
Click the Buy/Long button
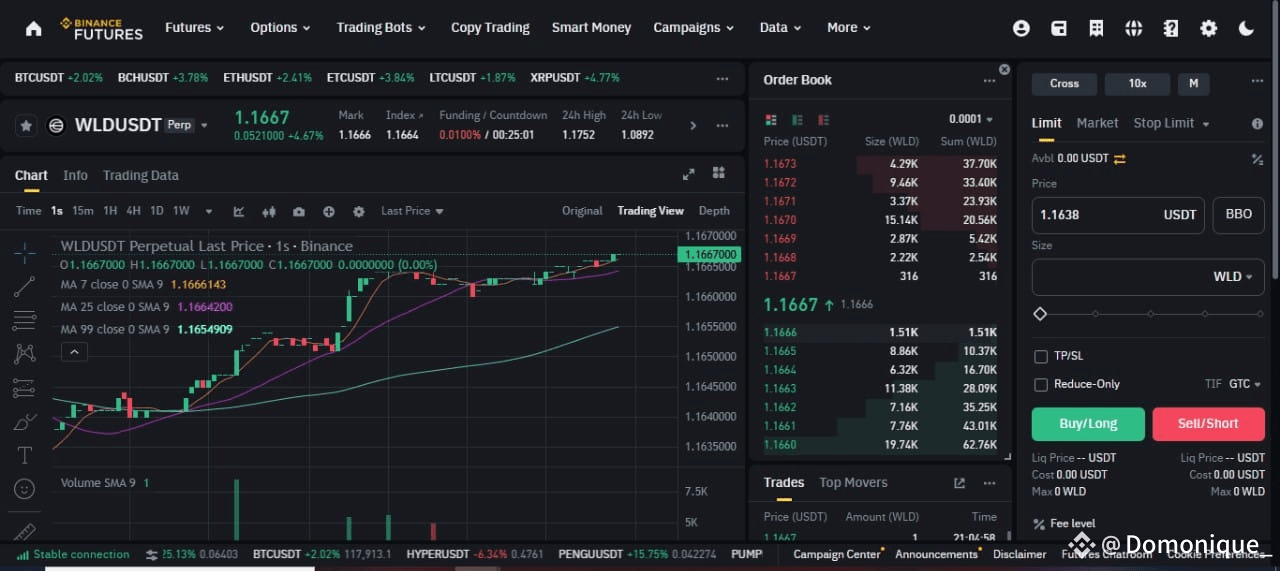click(1088, 424)
